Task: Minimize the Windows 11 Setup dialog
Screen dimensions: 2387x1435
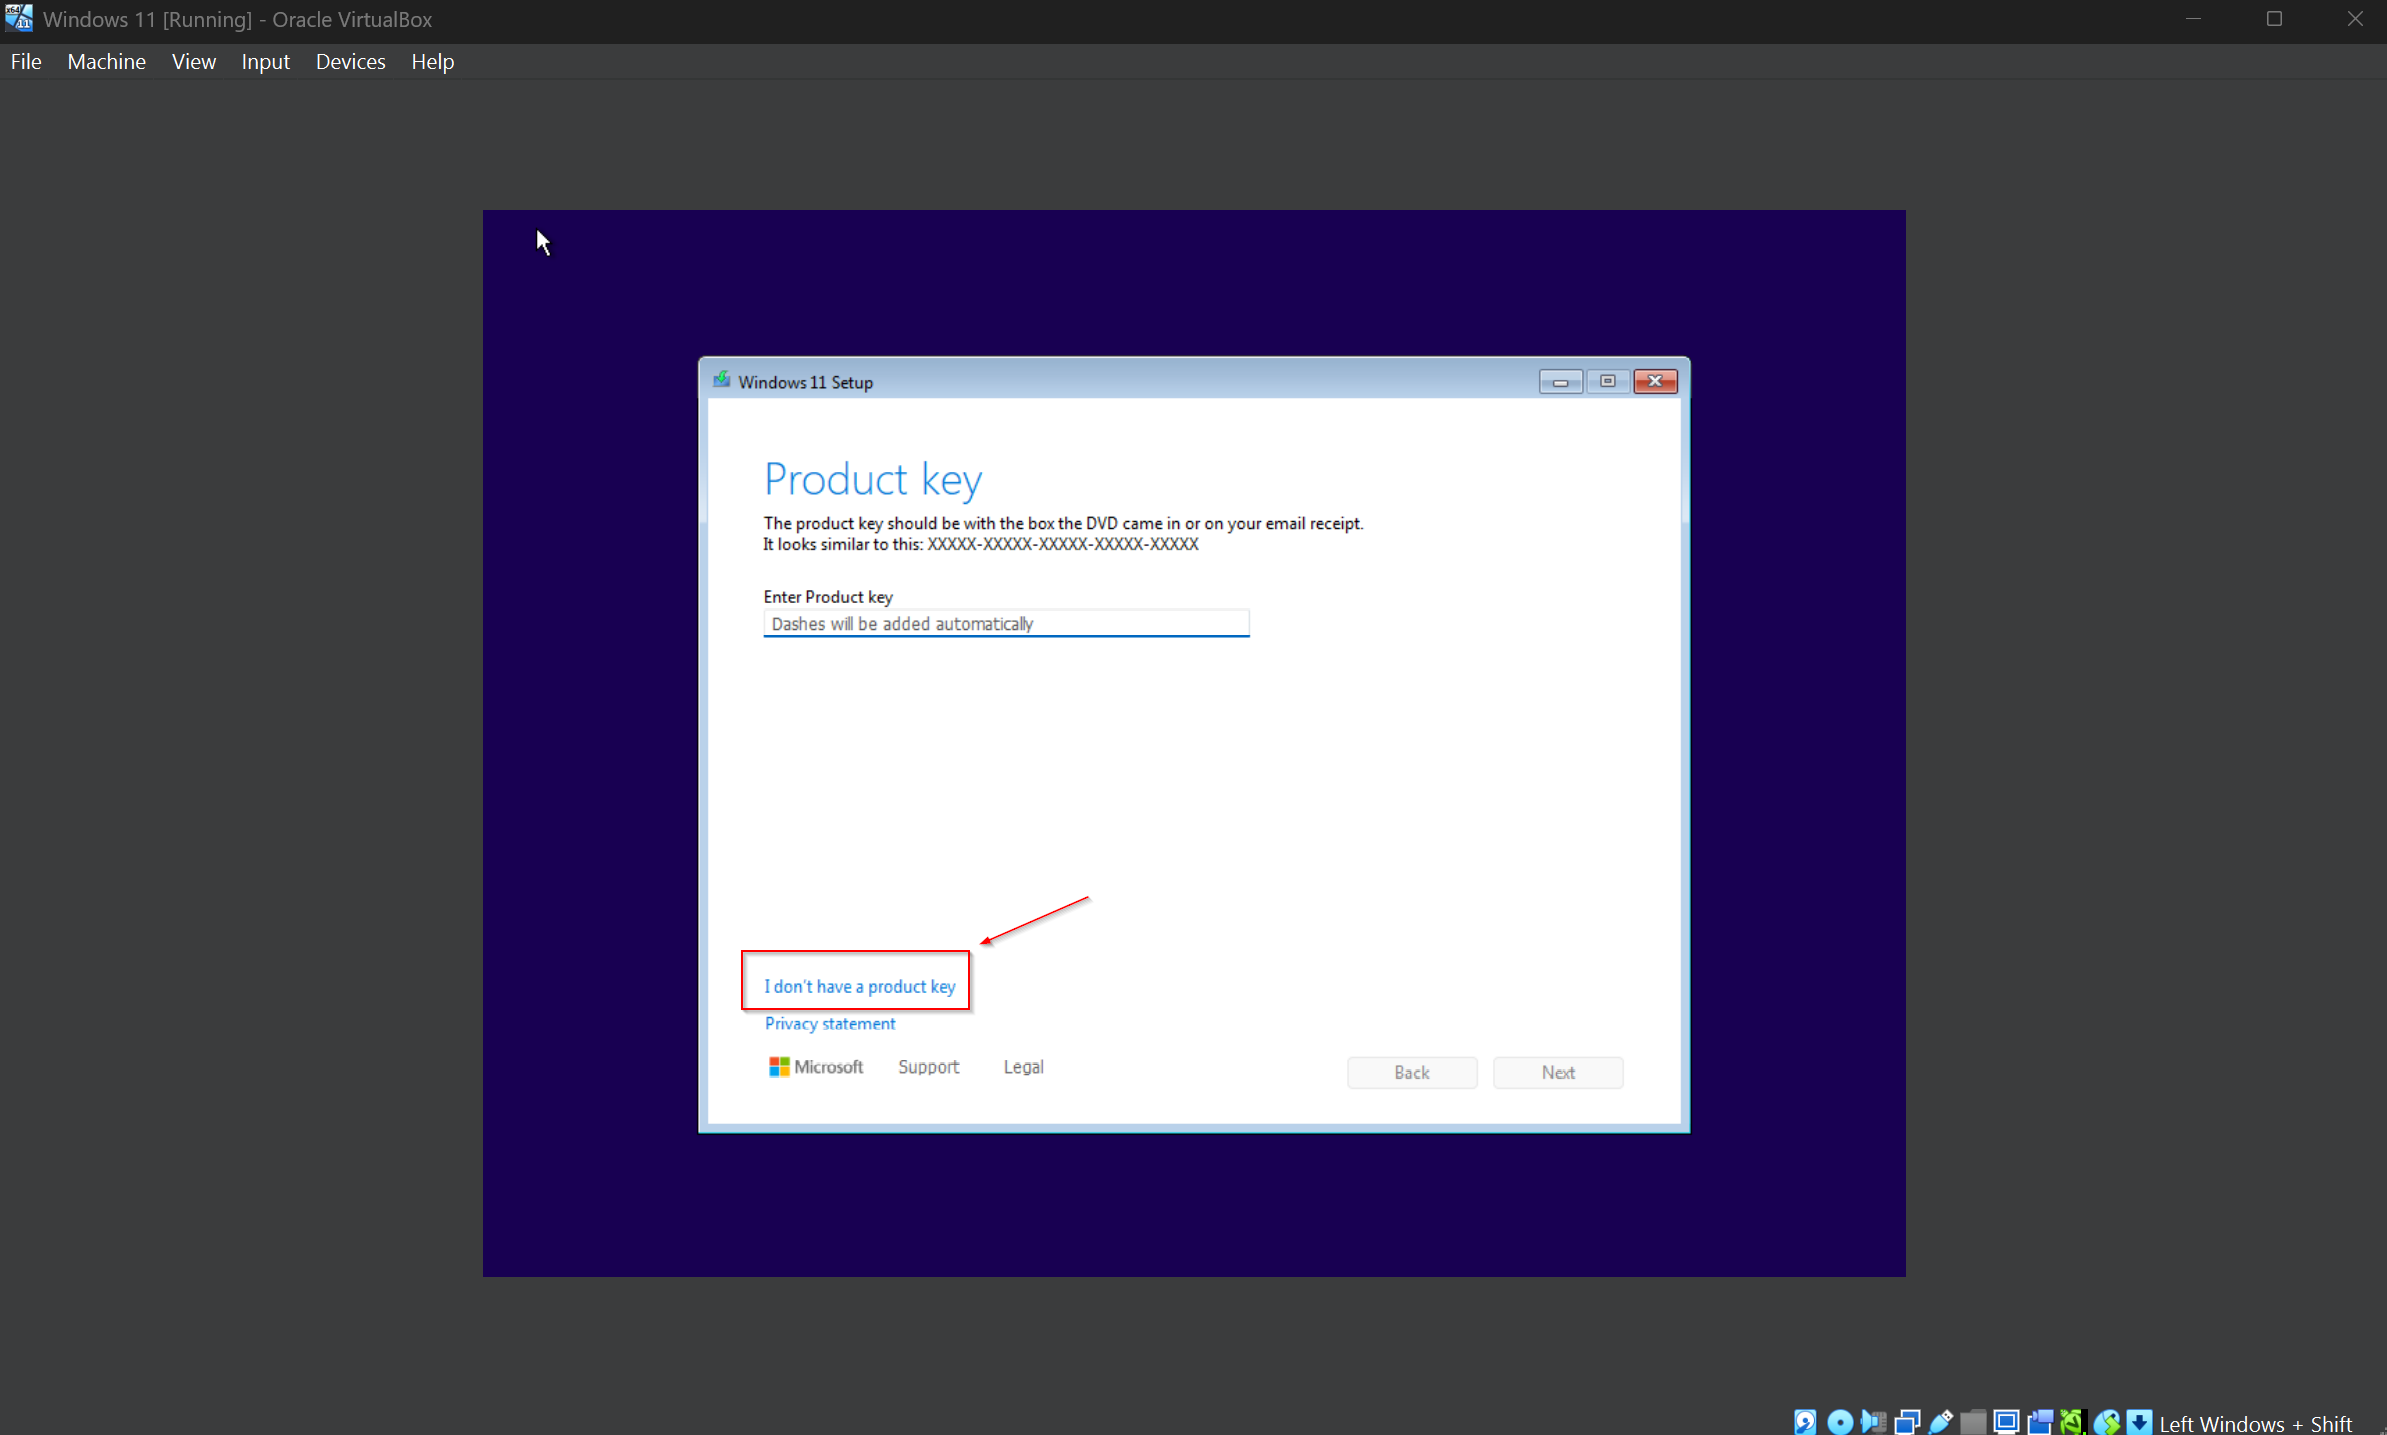Action: 1560,381
